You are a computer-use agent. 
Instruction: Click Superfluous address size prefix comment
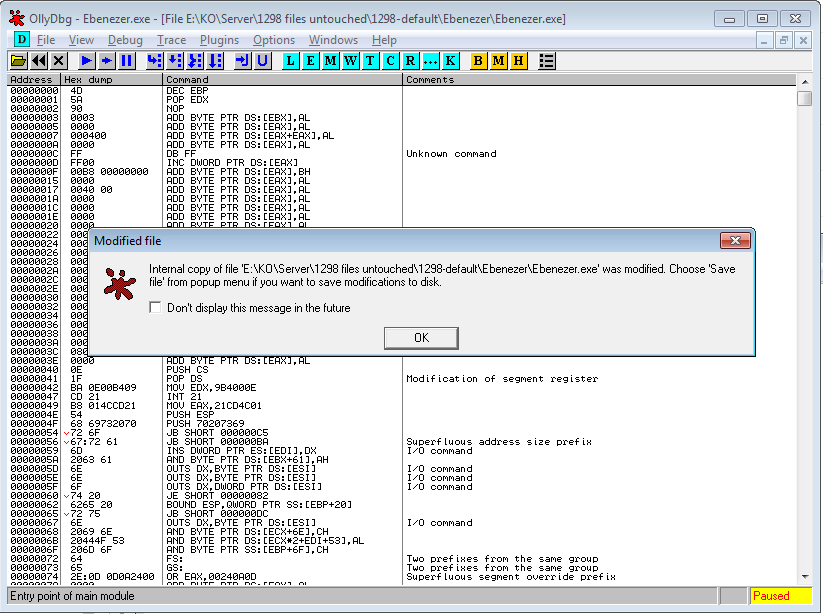(499, 441)
